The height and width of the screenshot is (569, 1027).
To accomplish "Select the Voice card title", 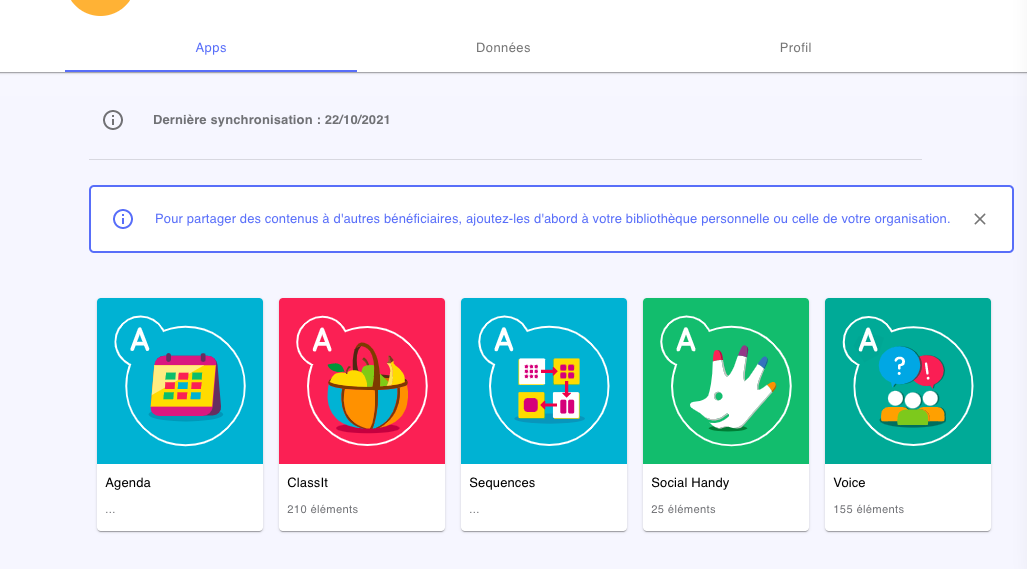I will point(849,483).
